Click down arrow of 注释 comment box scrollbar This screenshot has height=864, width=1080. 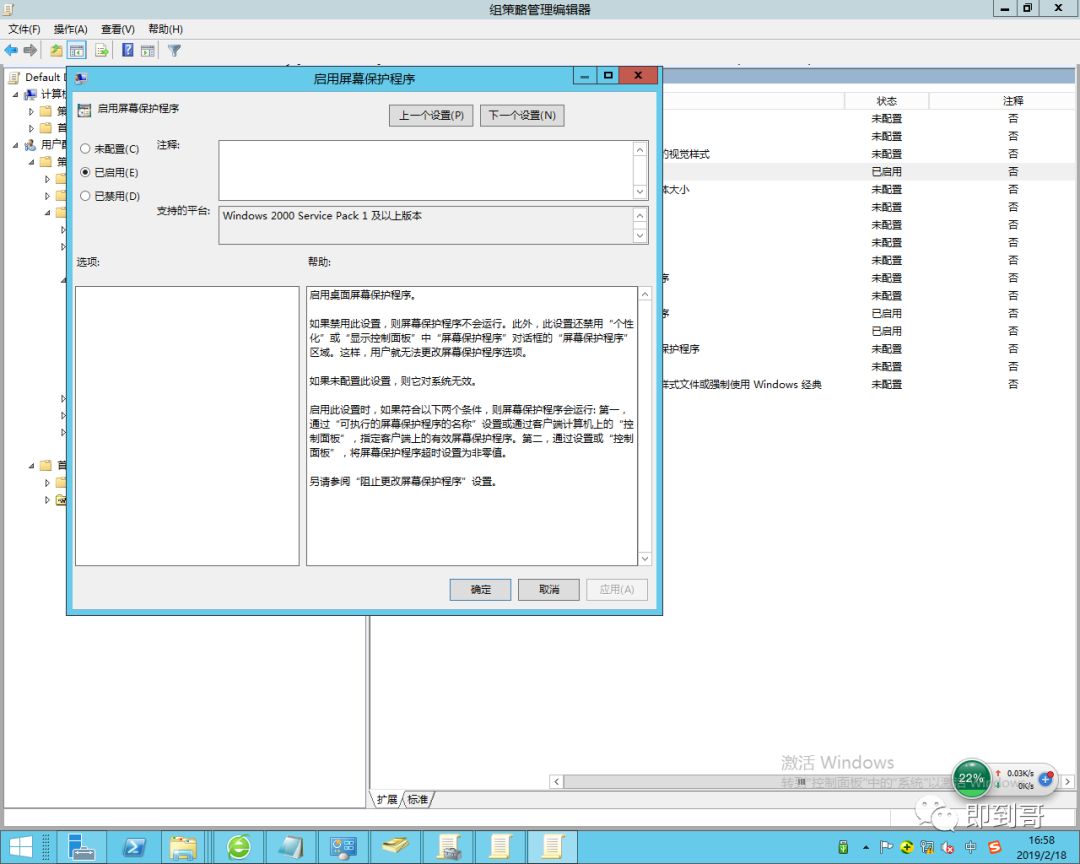click(640, 192)
